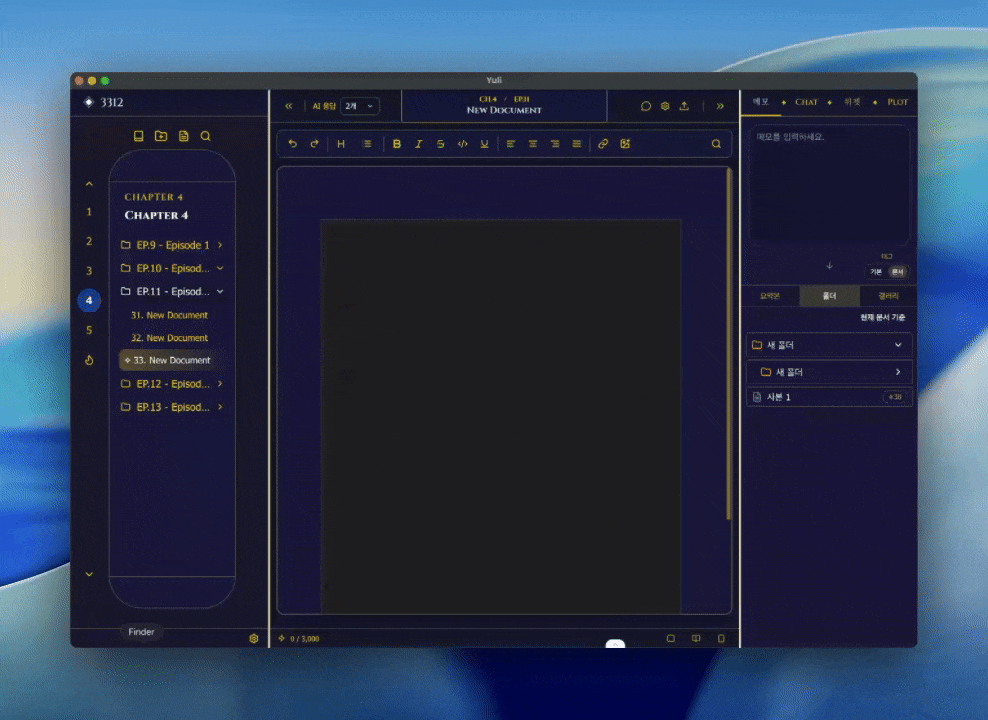Select chapter 1 in the number list
This screenshot has width=988, height=720.
point(89,212)
